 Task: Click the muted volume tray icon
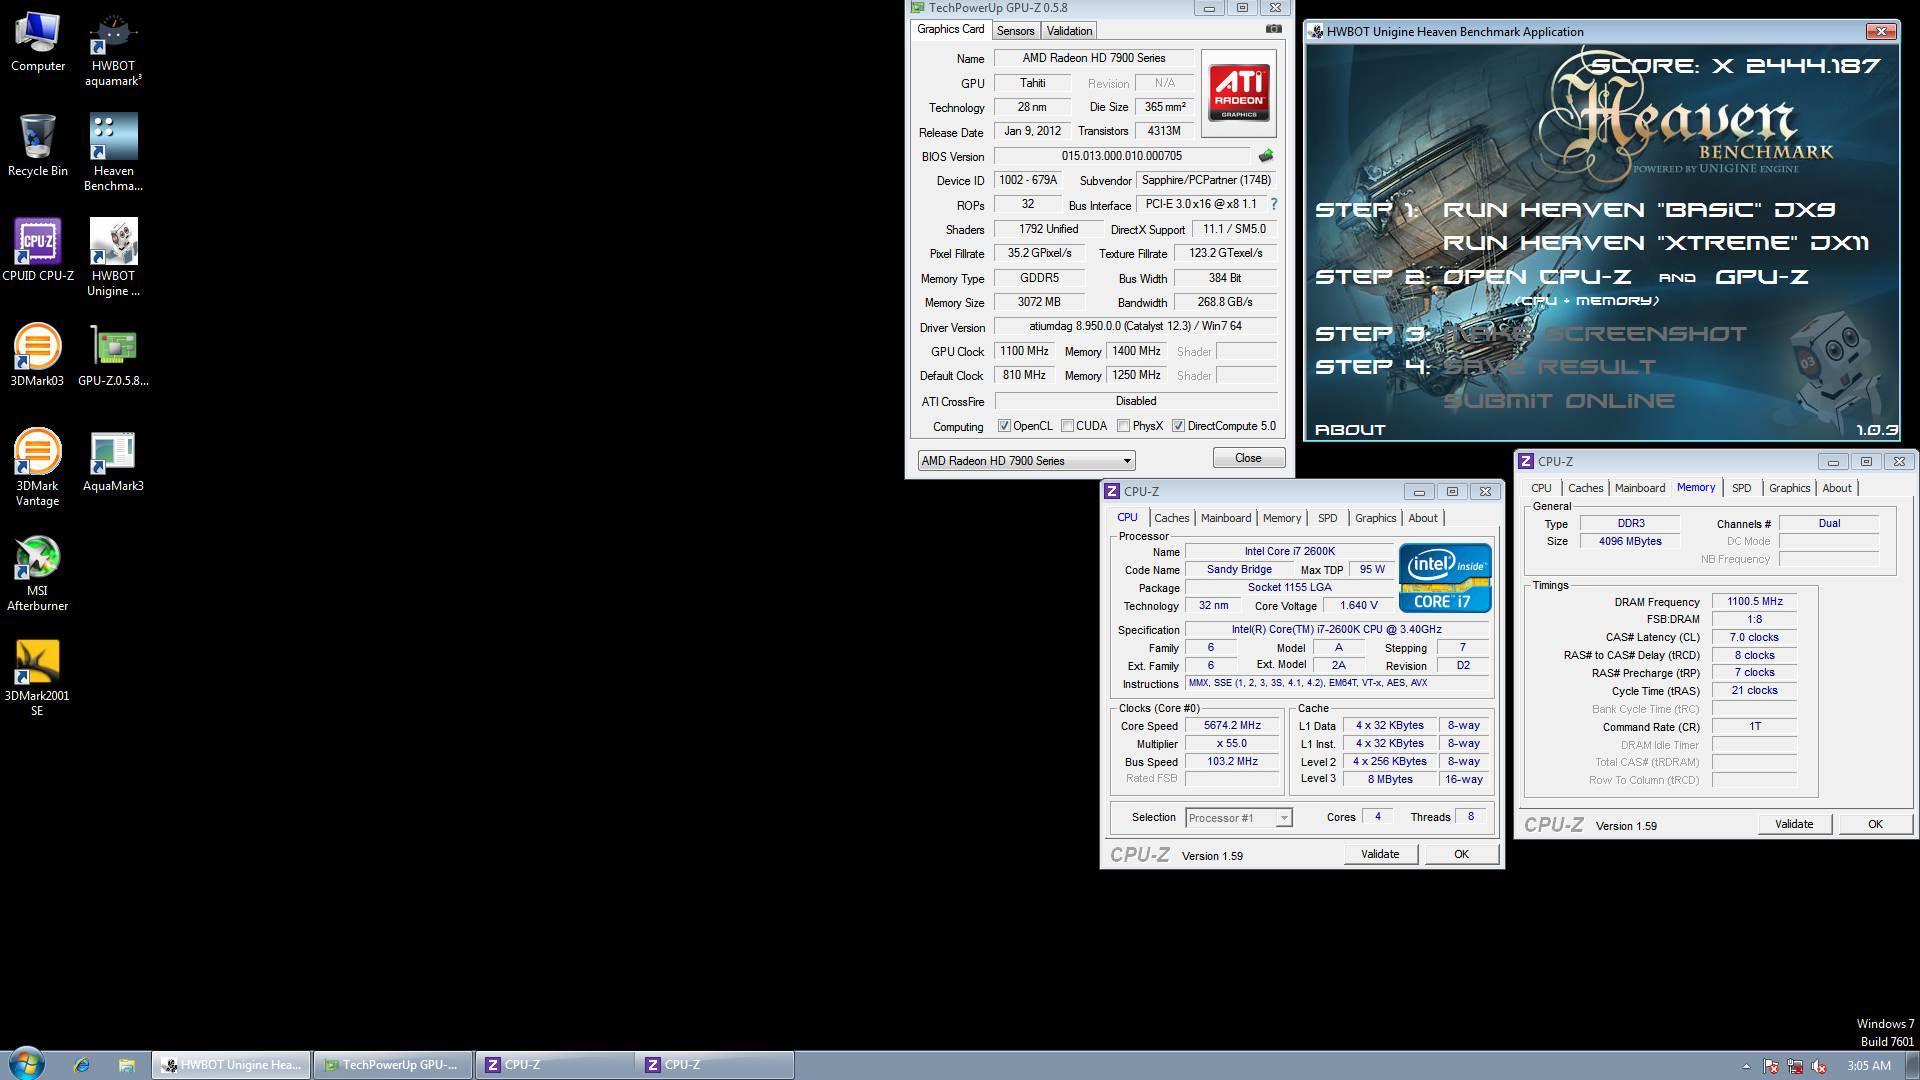[1820, 1066]
